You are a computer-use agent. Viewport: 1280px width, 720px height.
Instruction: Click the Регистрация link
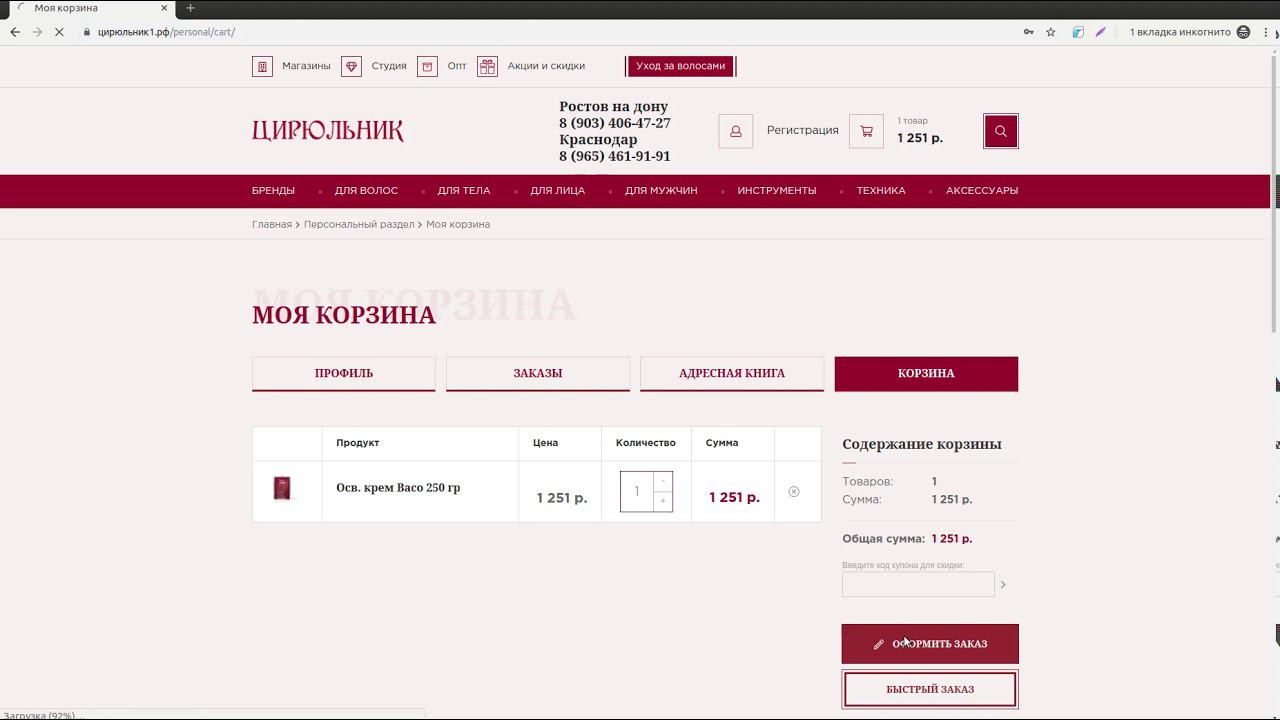click(x=803, y=130)
